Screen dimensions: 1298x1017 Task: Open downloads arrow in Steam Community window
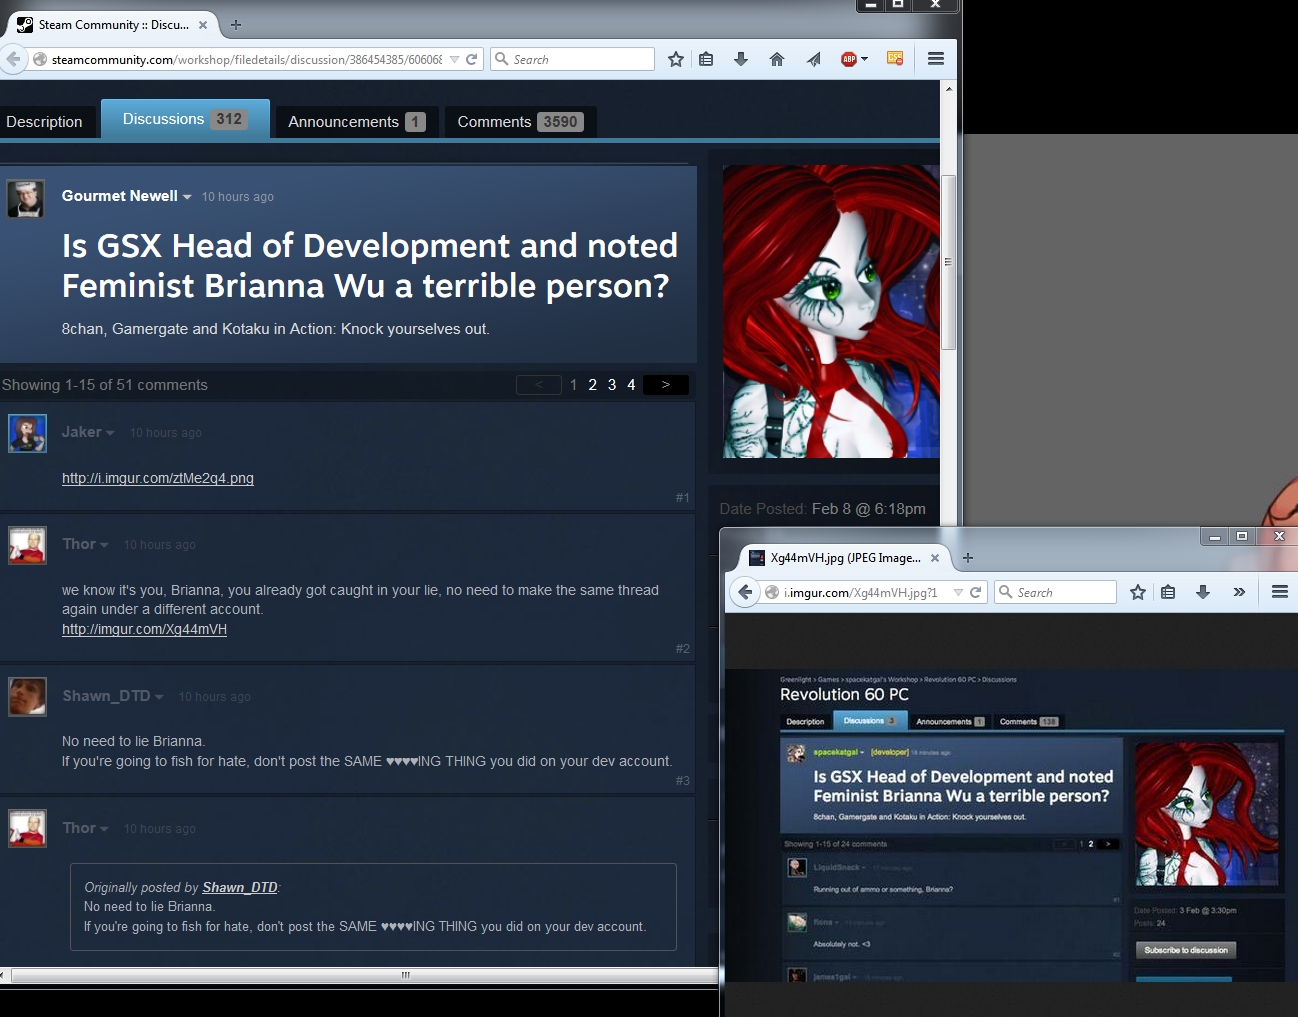(741, 59)
